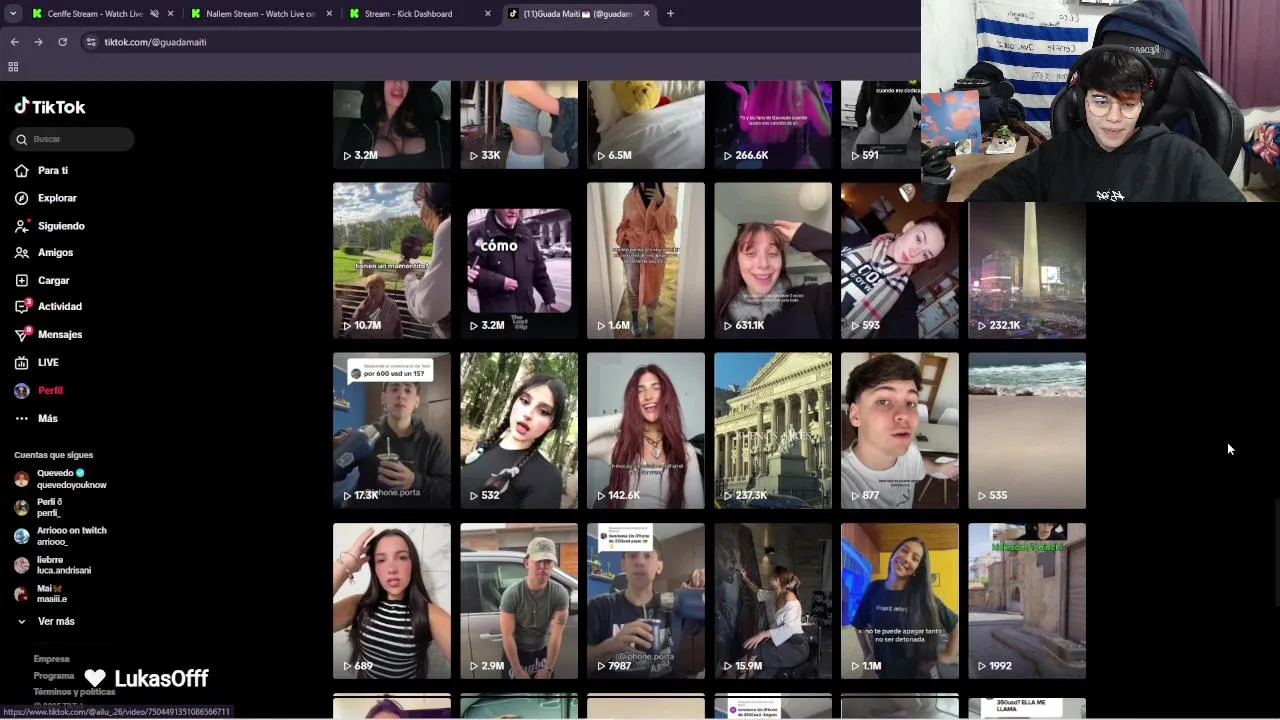Image resolution: width=1280 pixels, height=720 pixels.
Task: Switch to the Cenffe Stream tab
Action: click(x=103, y=14)
